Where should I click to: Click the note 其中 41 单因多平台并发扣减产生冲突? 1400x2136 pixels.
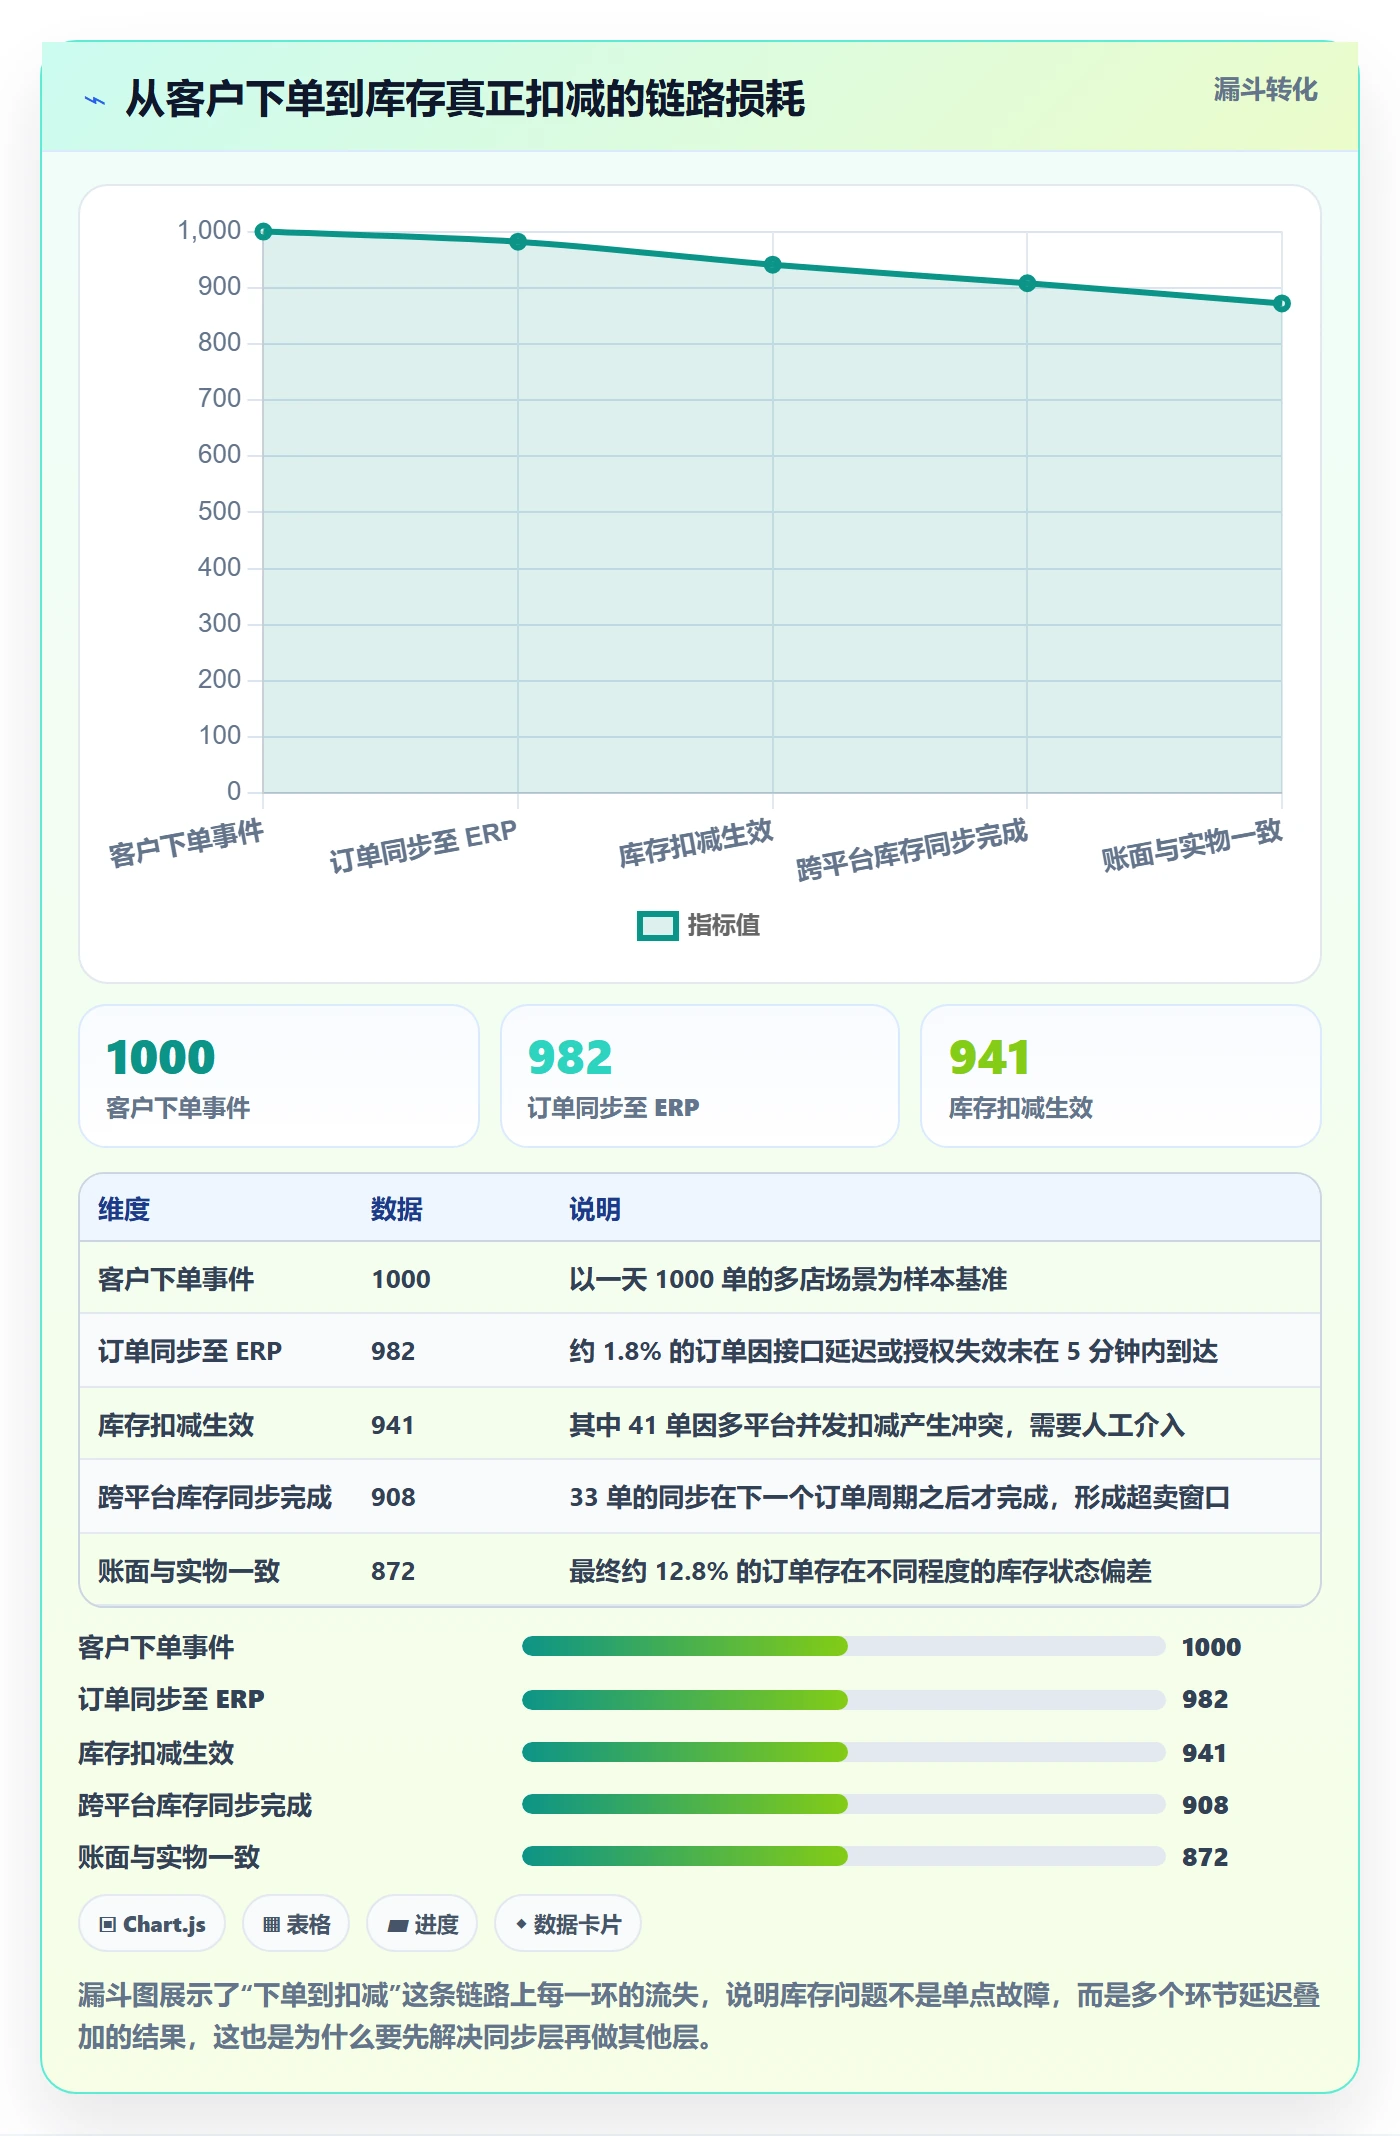tap(877, 1425)
